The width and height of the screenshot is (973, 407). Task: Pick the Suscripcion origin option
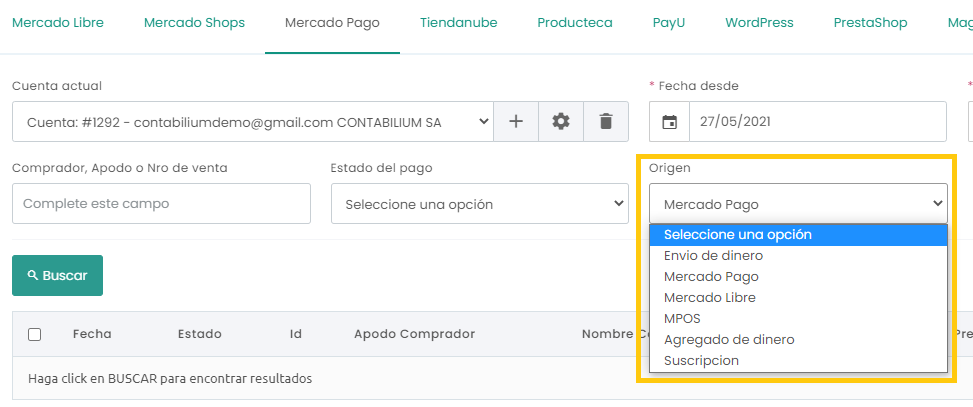(799, 360)
